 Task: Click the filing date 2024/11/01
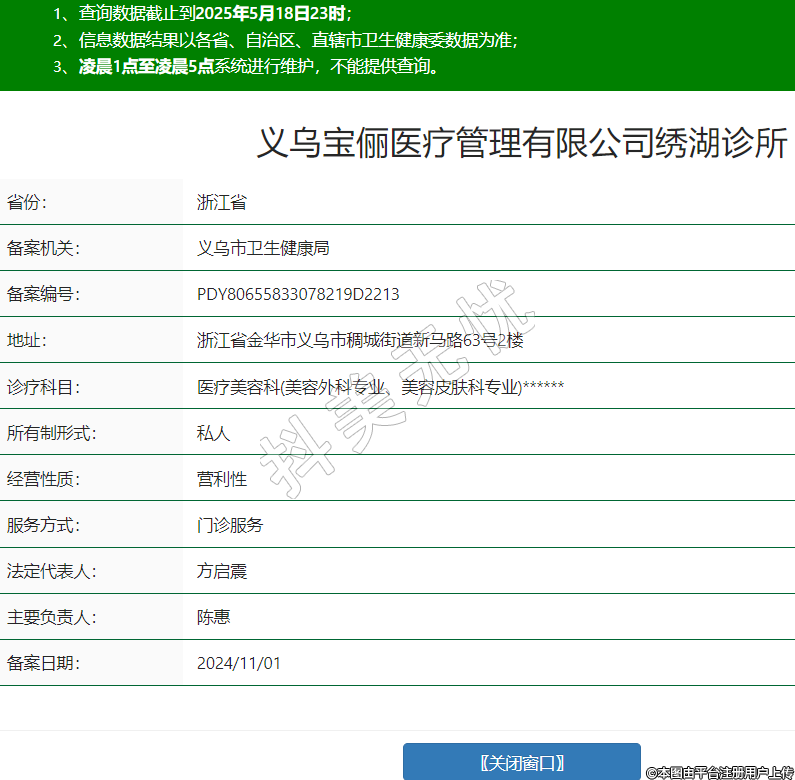239,663
